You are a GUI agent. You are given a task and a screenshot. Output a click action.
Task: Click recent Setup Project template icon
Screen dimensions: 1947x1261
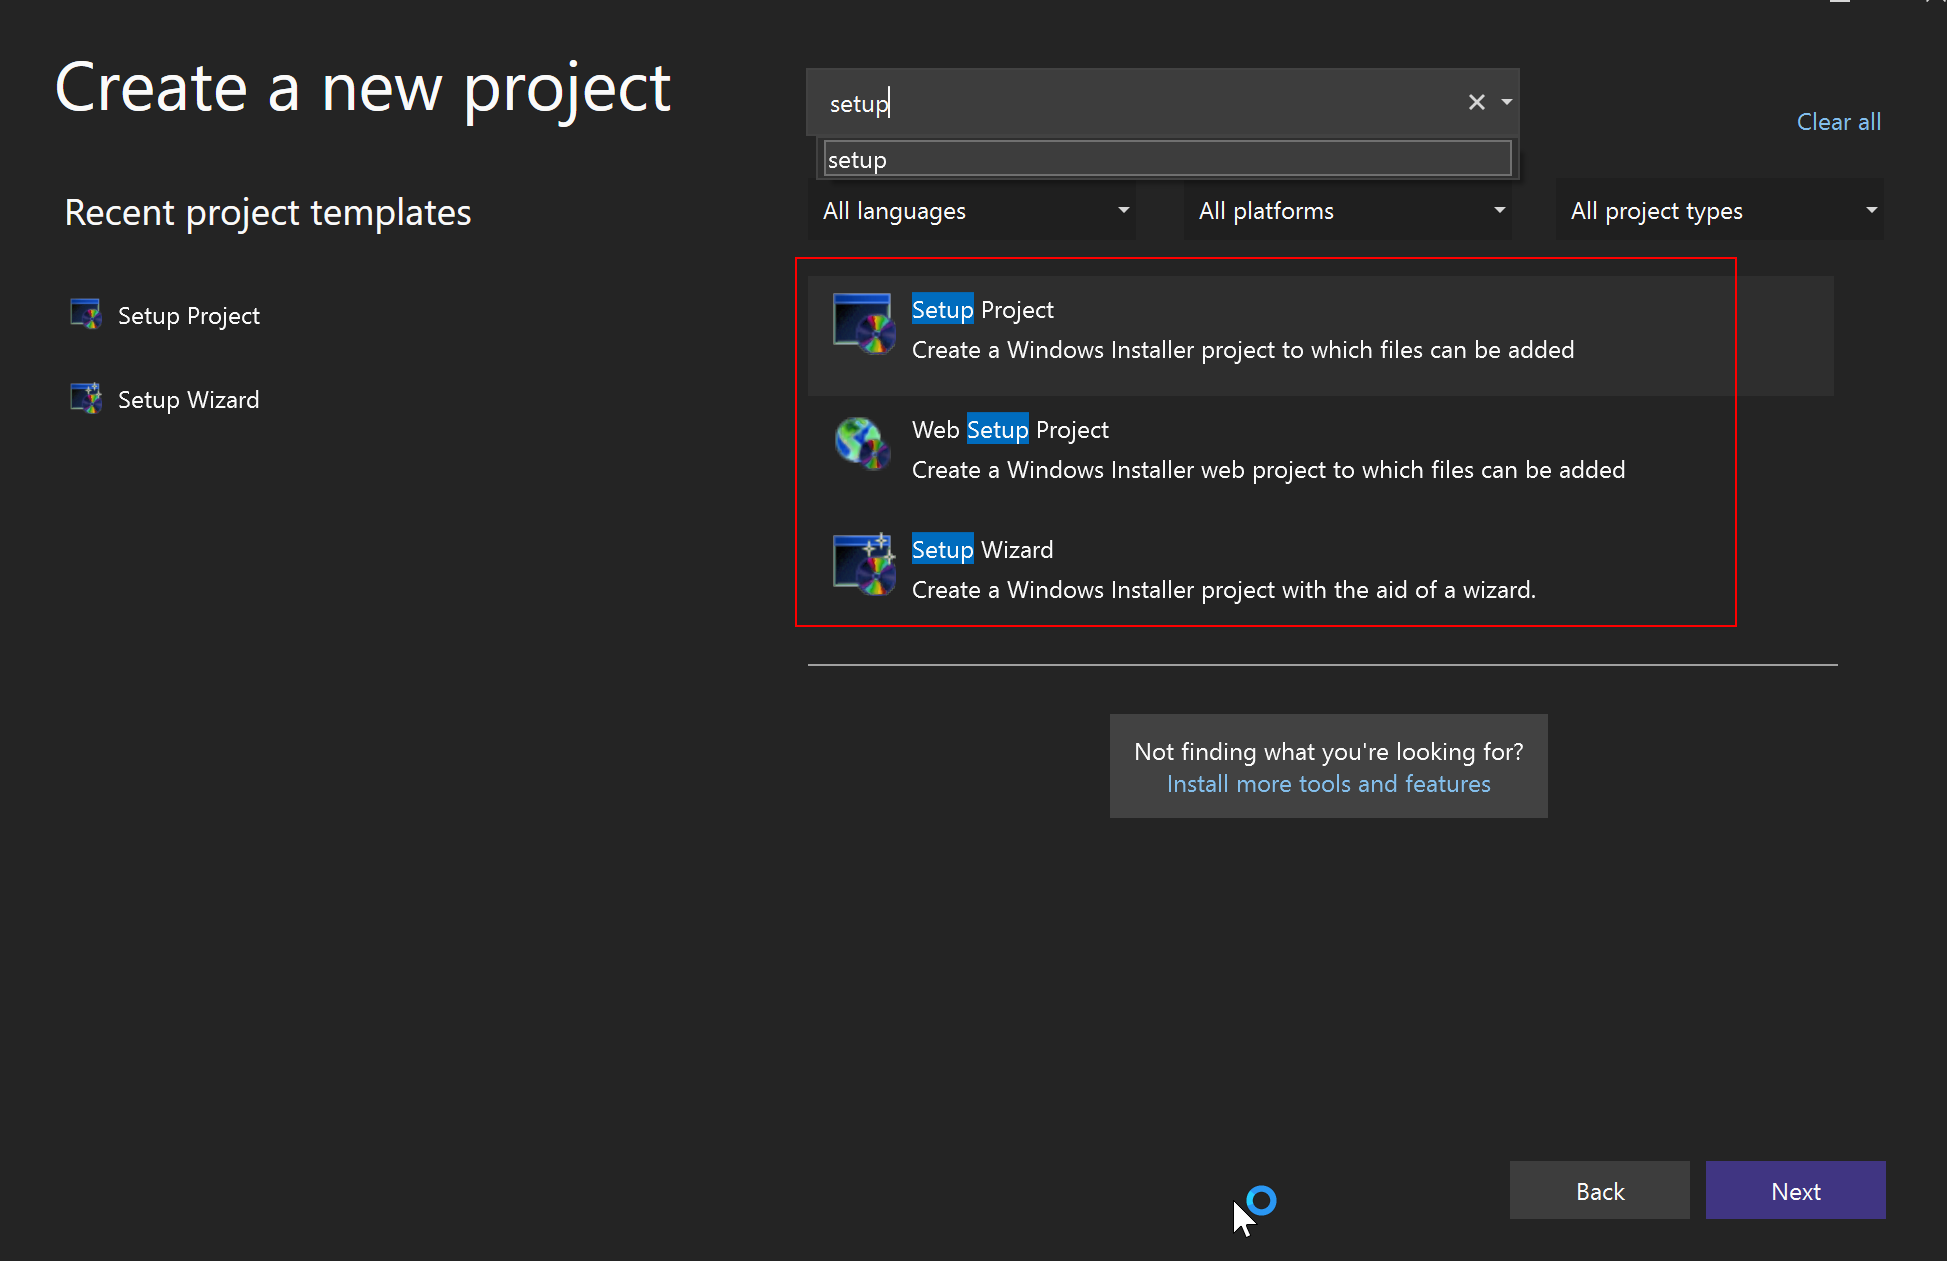point(86,315)
